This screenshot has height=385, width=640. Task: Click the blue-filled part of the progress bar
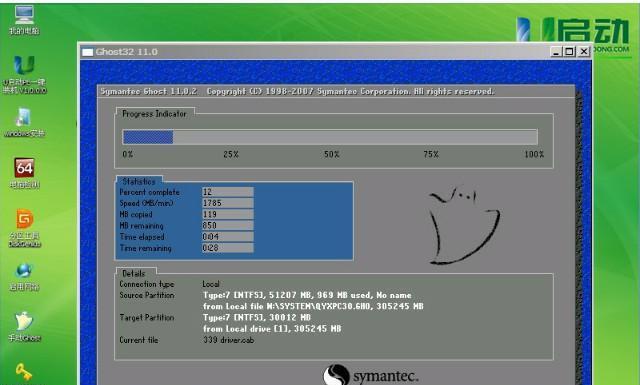(x=148, y=137)
